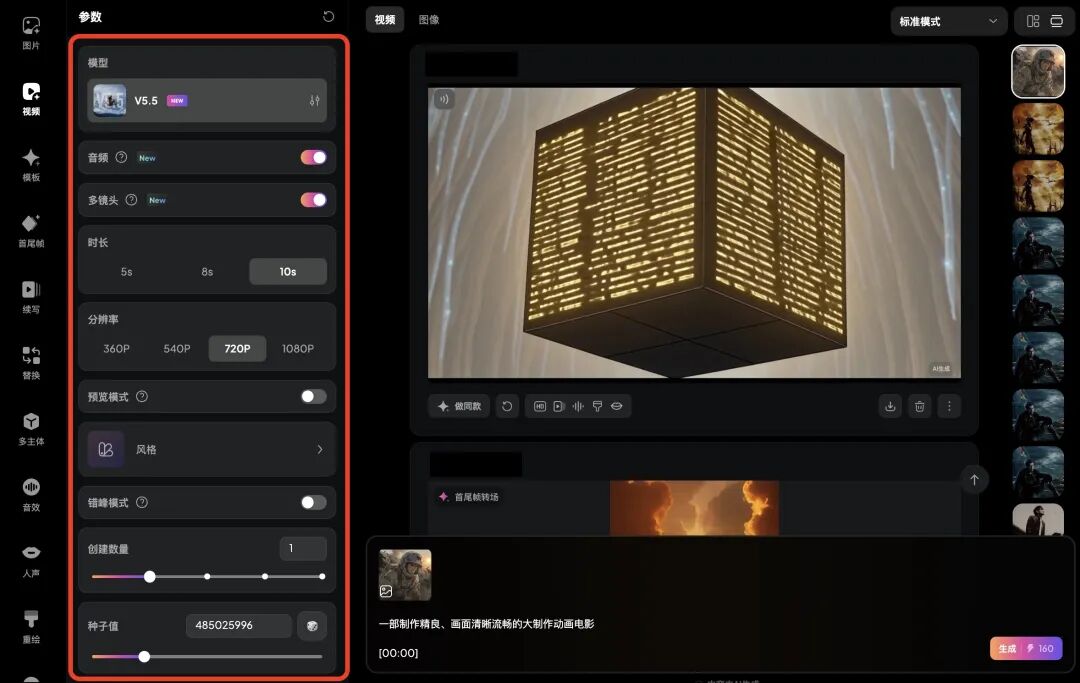Select the 1080P resolution option
This screenshot has height=683, width=1080.
coord(300,348)
